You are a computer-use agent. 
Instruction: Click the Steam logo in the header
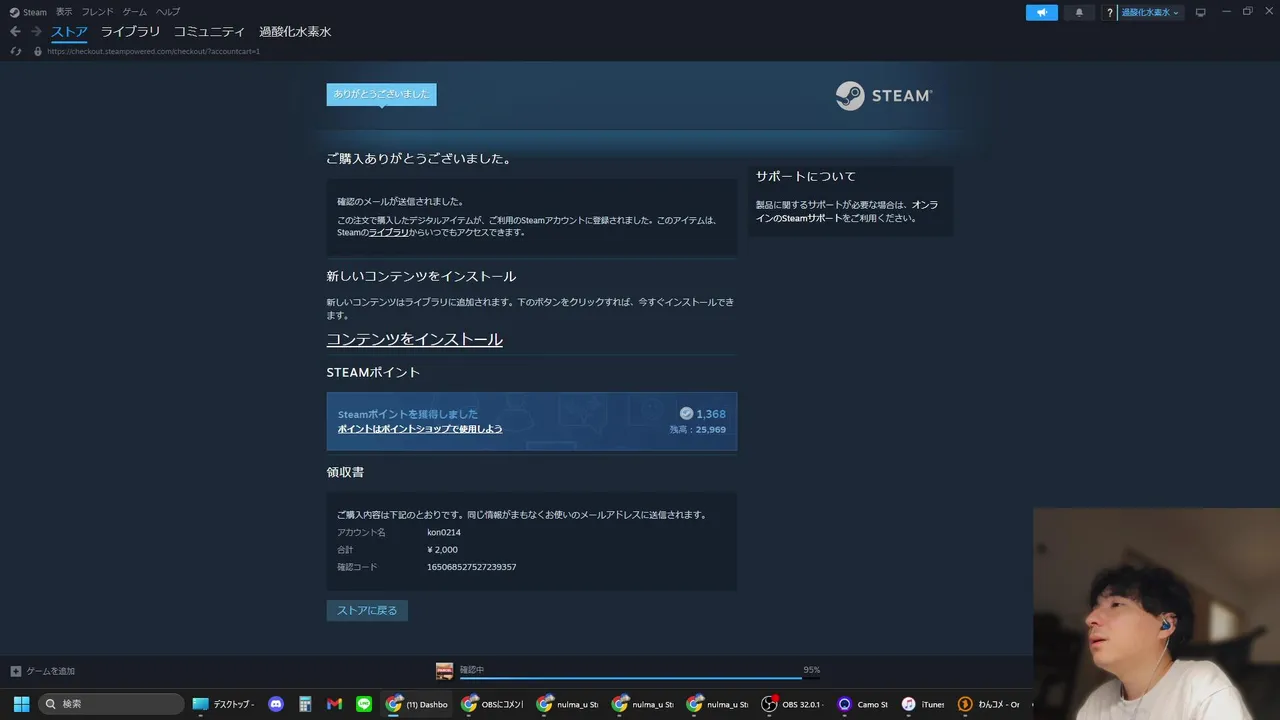click(x=884, y=96)
